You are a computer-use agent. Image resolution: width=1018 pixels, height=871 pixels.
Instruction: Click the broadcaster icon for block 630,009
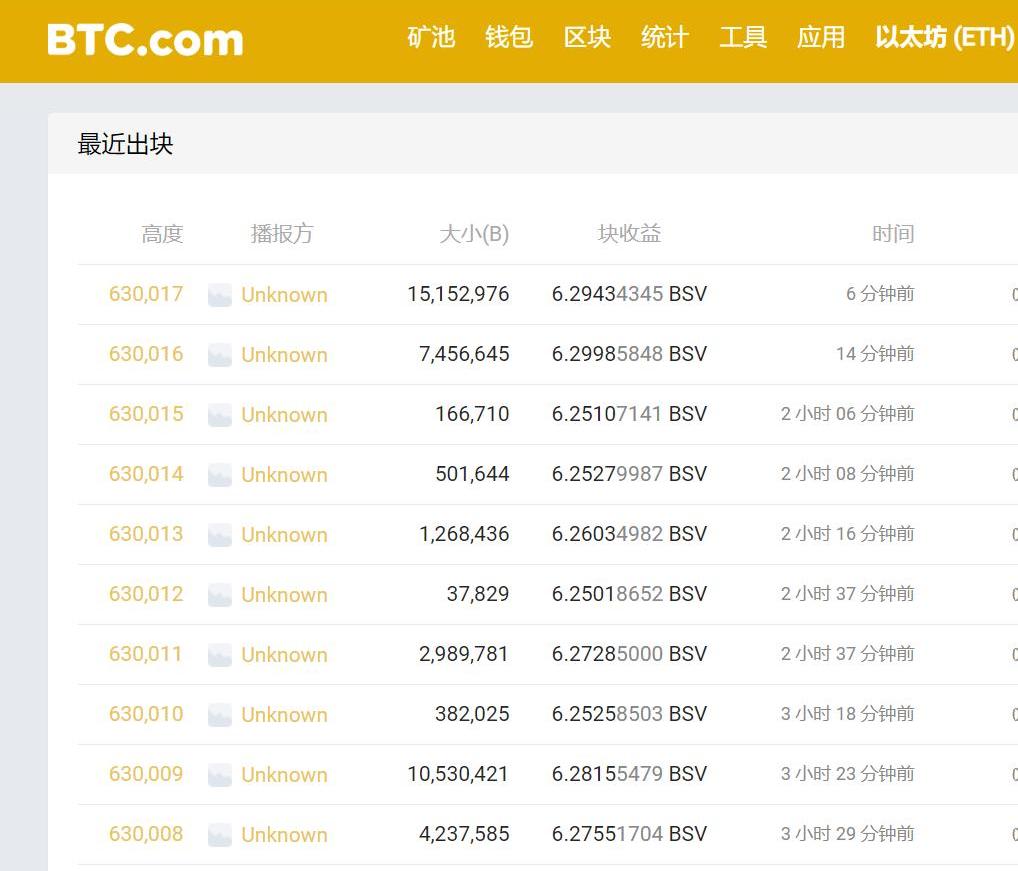point(220,775)
